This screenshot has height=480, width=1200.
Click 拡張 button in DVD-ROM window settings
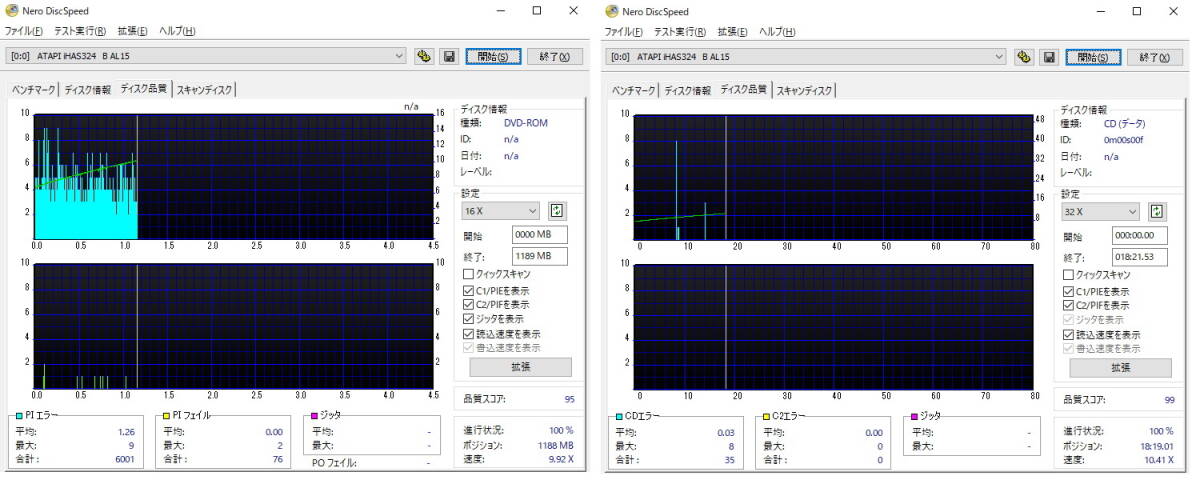(520, 366)
